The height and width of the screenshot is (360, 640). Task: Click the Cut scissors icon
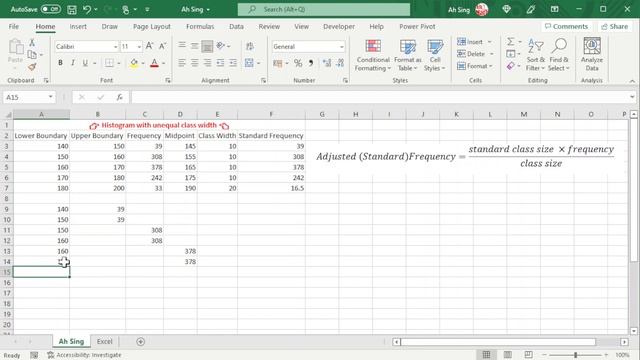point(32,42)
